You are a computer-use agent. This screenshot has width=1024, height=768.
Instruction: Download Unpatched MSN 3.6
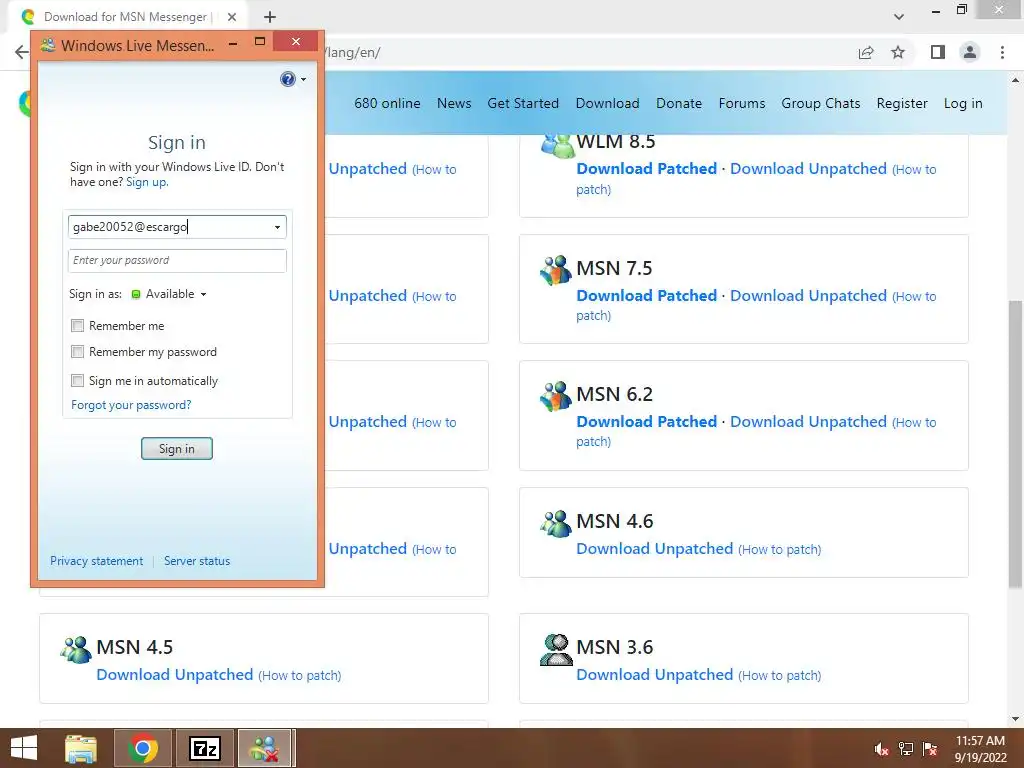[x=654, y=675]
